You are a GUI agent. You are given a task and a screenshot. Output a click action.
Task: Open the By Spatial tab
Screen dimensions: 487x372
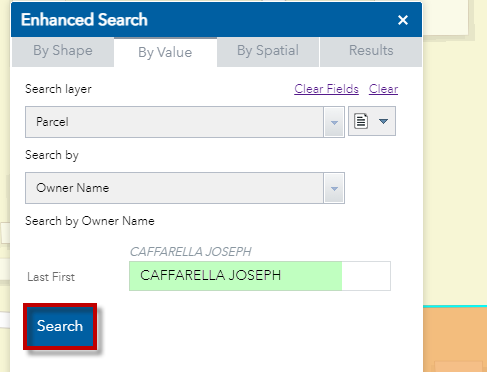[x=268, y=52]
